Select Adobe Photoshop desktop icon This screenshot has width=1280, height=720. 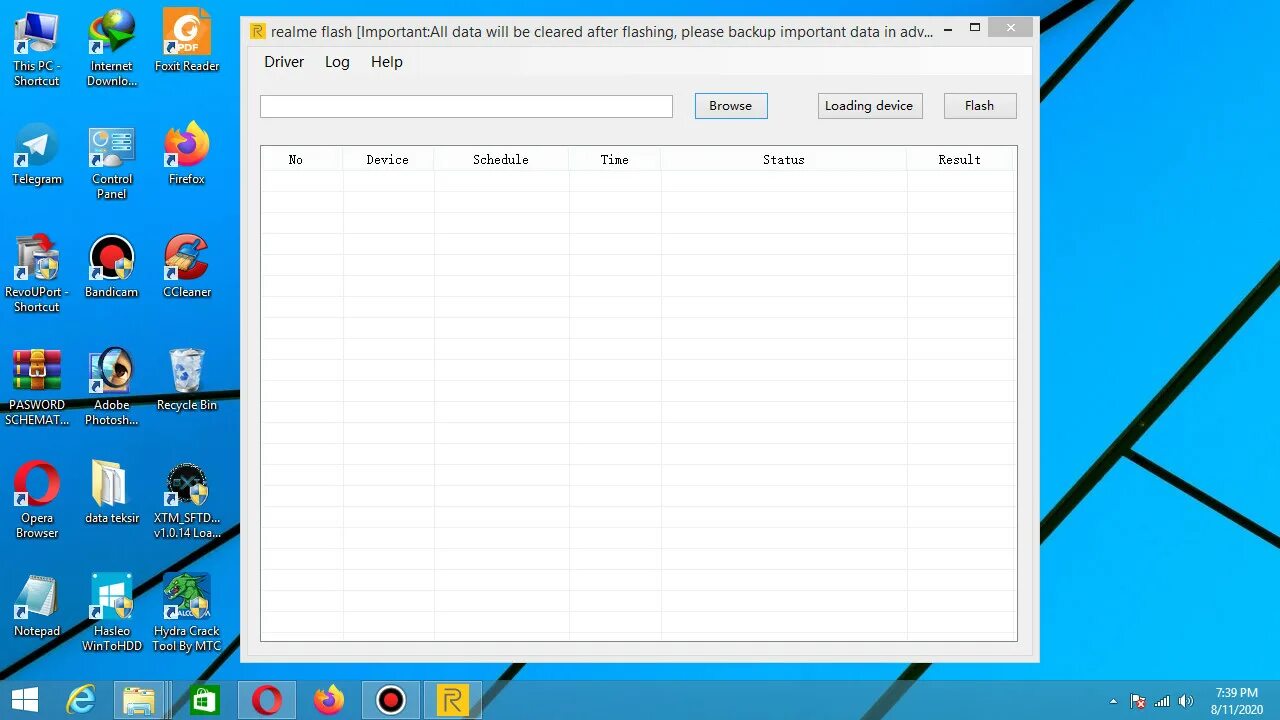(112, 388)
